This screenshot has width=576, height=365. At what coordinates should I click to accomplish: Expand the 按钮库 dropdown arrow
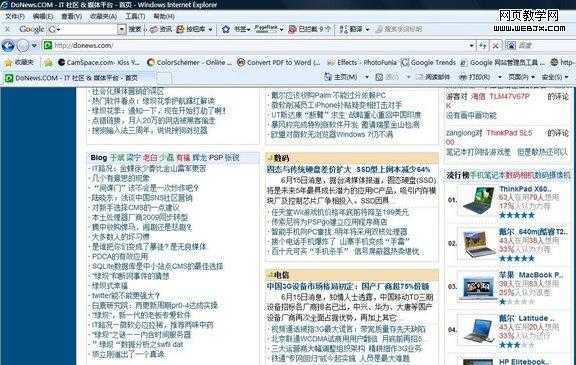coord(210,29)
